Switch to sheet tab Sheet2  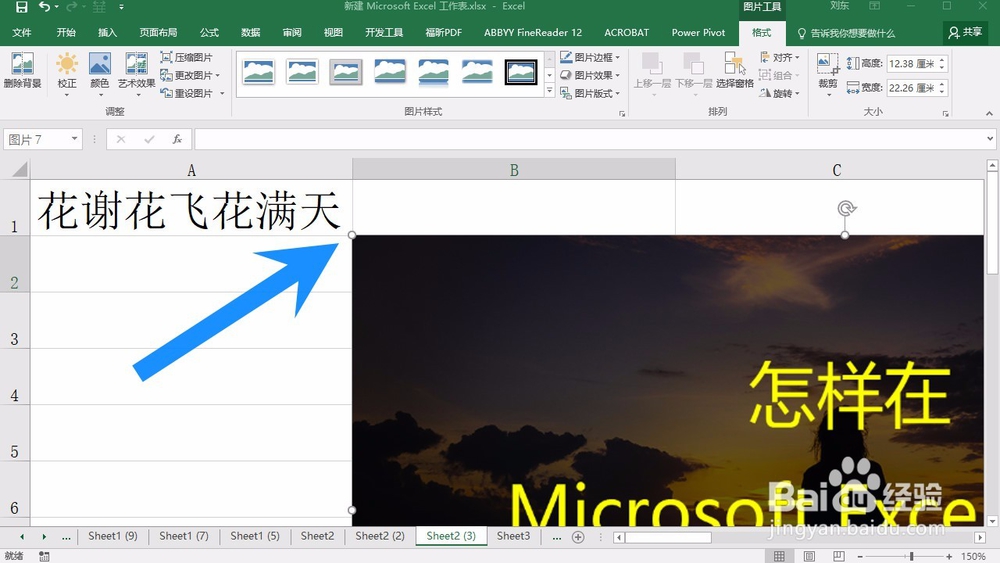tap(318, 536)
